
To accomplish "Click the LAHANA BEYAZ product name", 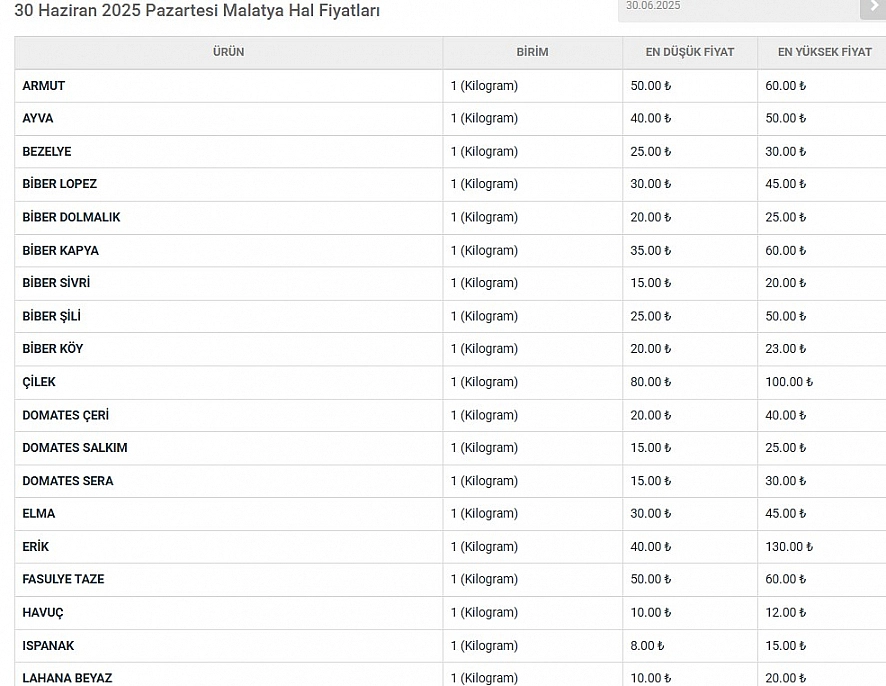I will point(67,678).
